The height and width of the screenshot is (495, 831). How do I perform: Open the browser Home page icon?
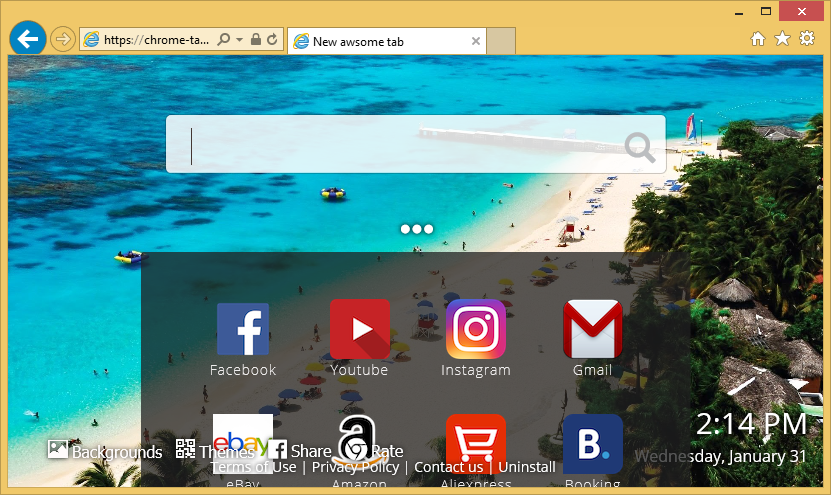coord(758,39)
